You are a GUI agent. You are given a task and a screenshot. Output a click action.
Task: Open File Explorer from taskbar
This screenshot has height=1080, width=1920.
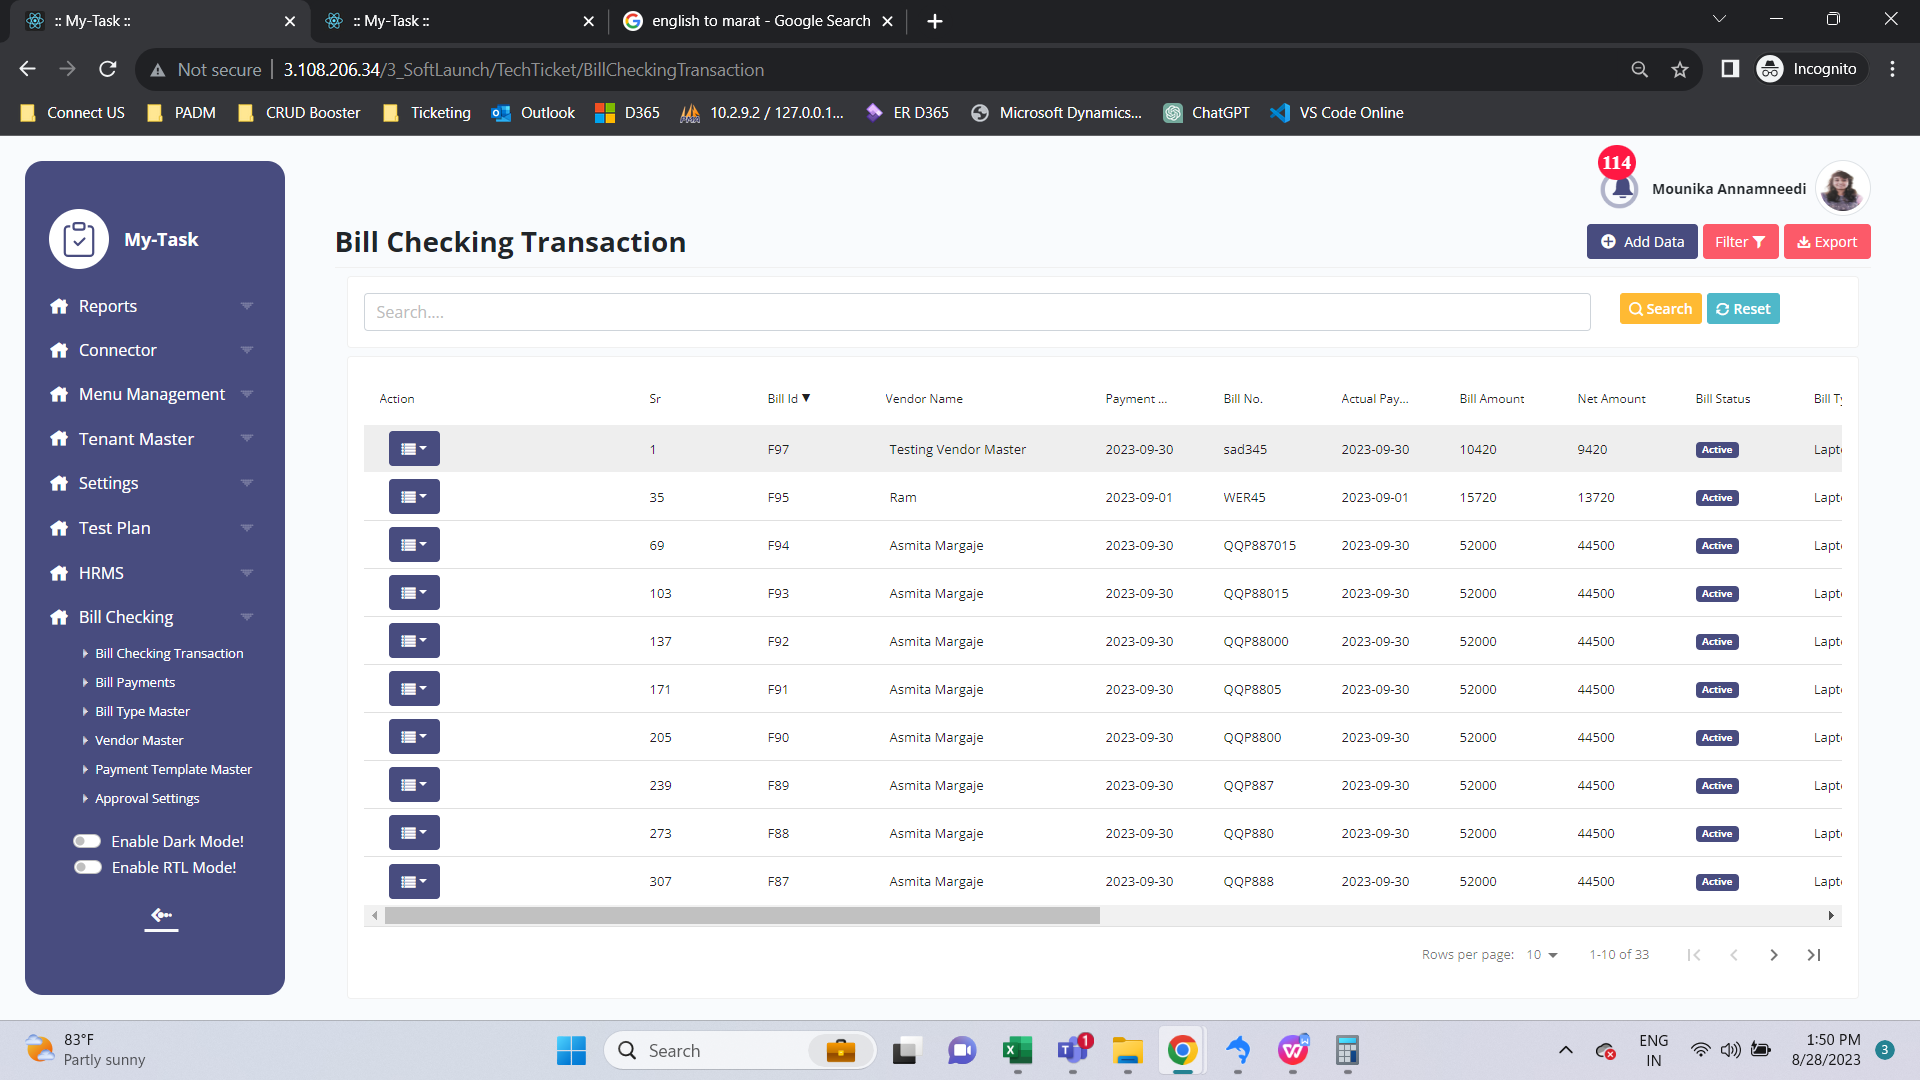[x=1128, y=1050]
